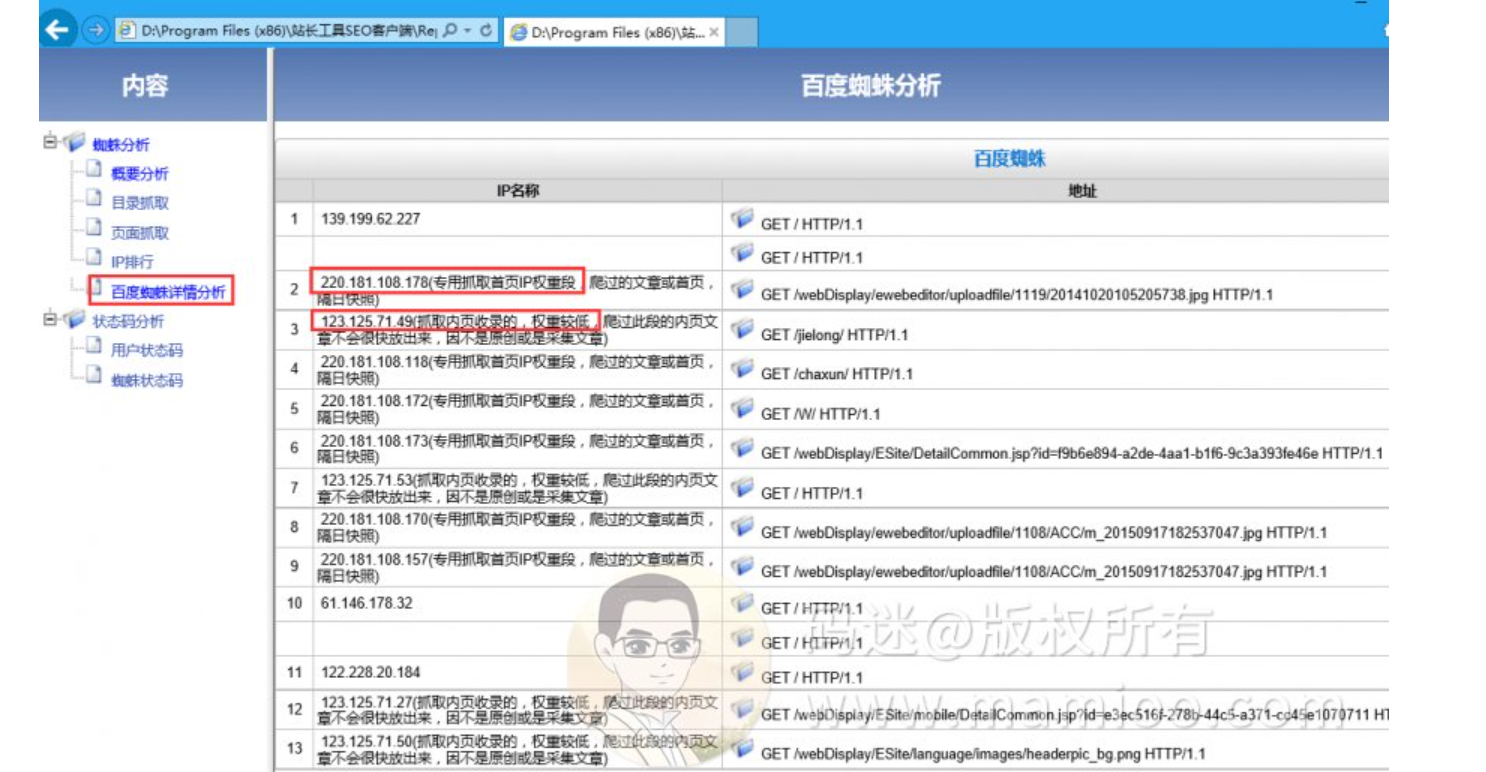Click the language/images/headerpic_bg.png request text
The image size is (1486, 772).
tap(984, 753)
